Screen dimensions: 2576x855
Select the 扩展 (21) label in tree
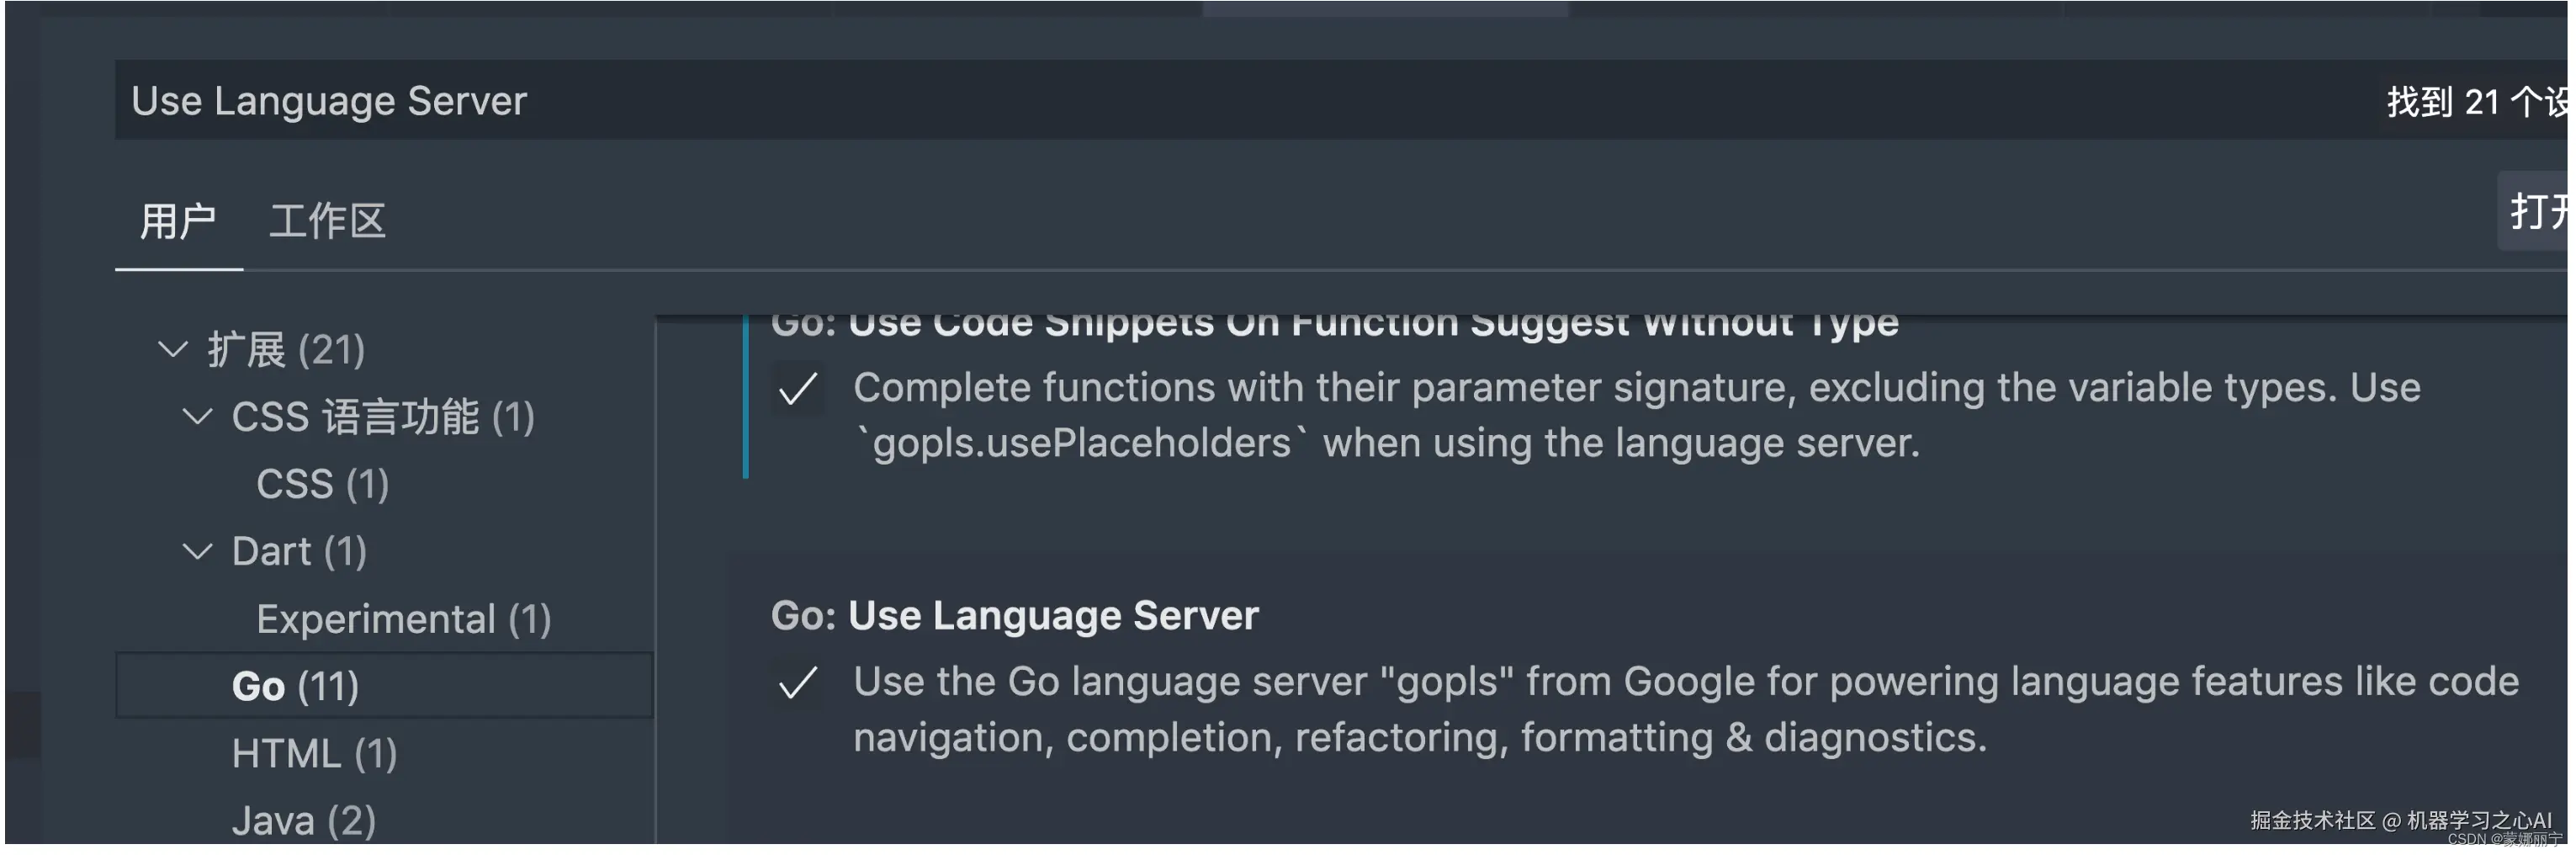click(286, 349)
